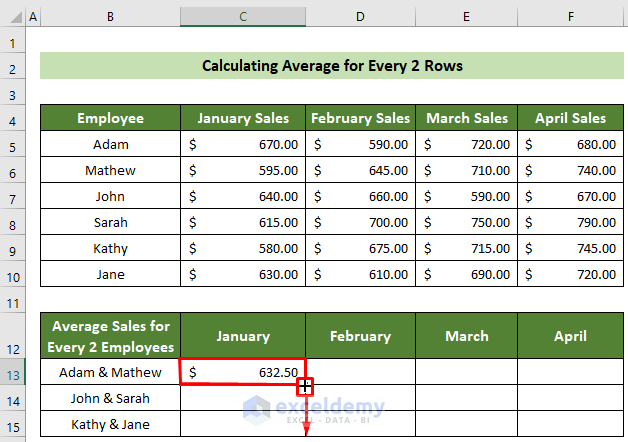Select the average cell showing 632.50
Screen dimensions: 628x442
click(243, 373)
